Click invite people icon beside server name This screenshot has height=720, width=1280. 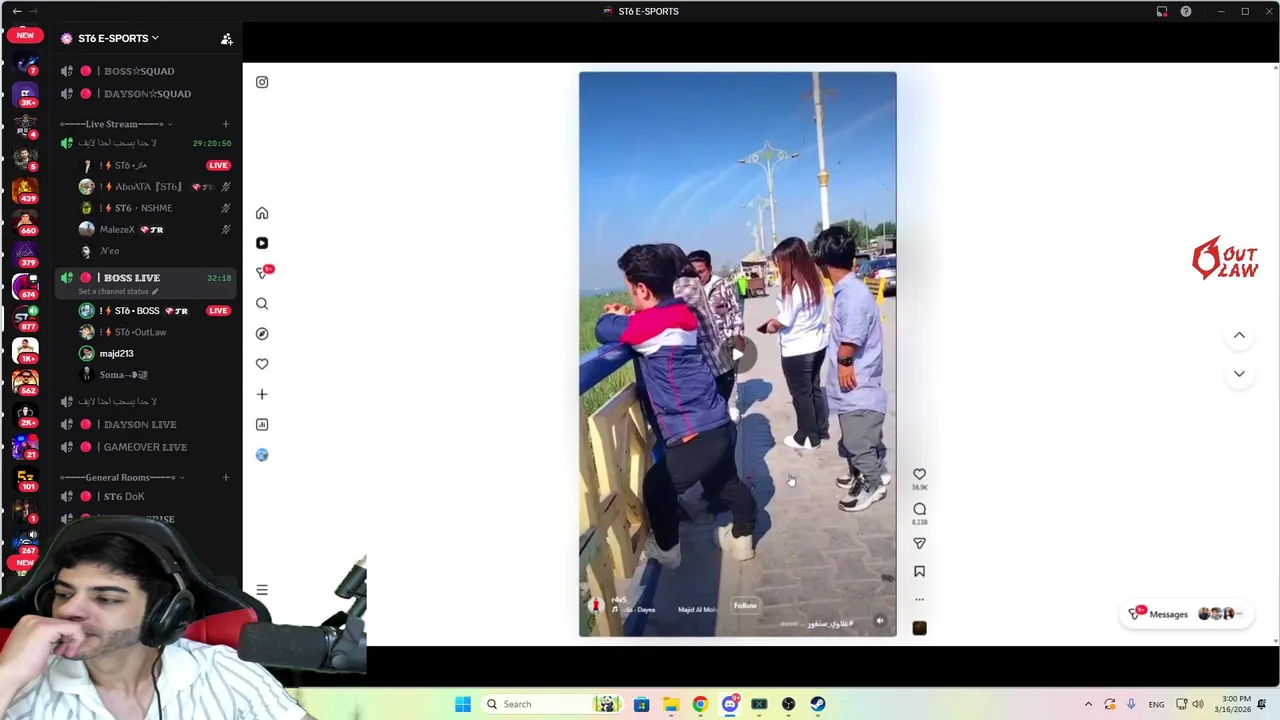[227, 39]
